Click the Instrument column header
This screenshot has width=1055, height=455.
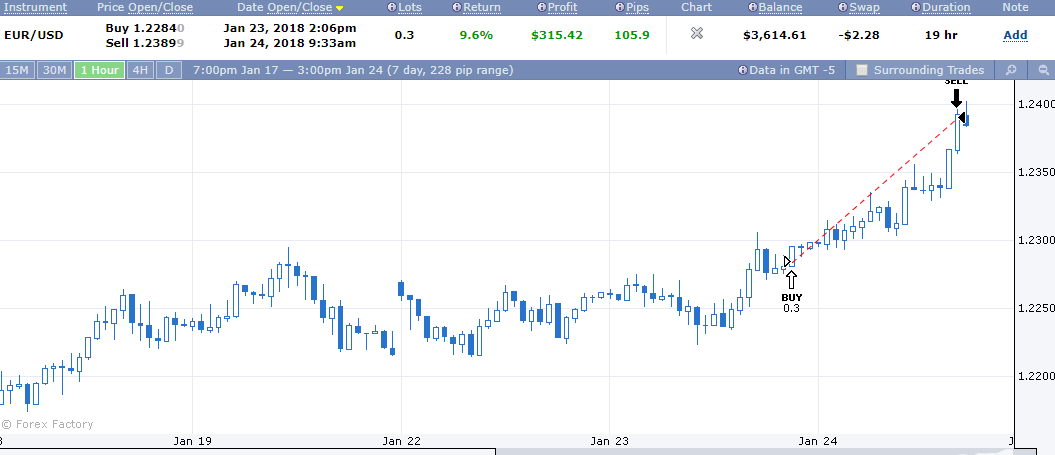[x=36, y=7]
